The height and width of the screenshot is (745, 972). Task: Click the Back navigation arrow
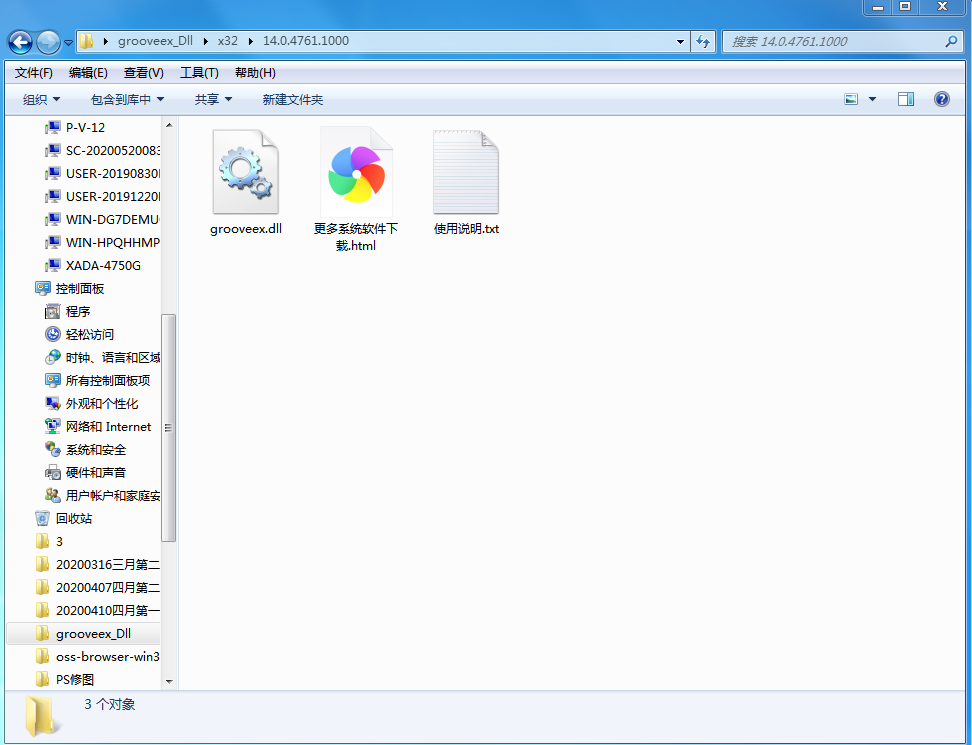(20, 42)
